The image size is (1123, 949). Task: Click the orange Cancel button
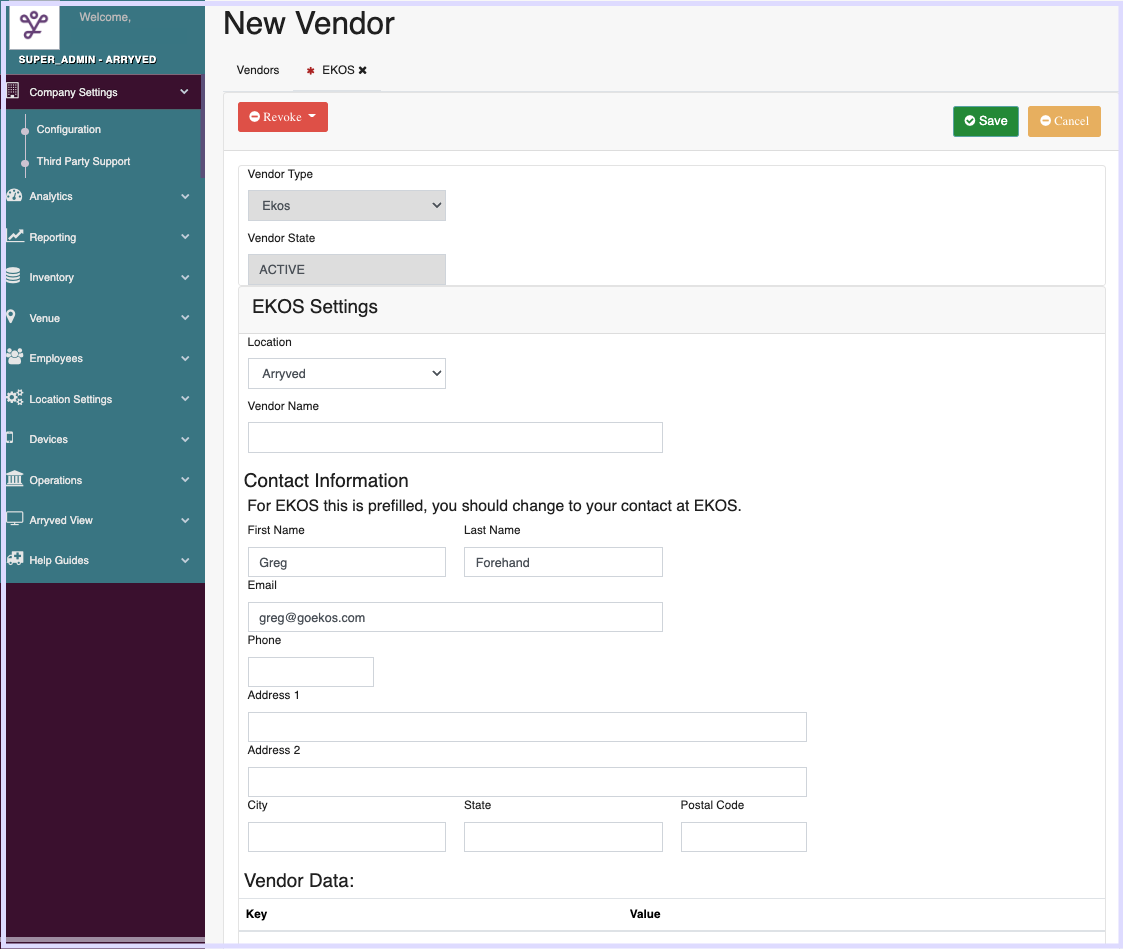[1064, 121]
